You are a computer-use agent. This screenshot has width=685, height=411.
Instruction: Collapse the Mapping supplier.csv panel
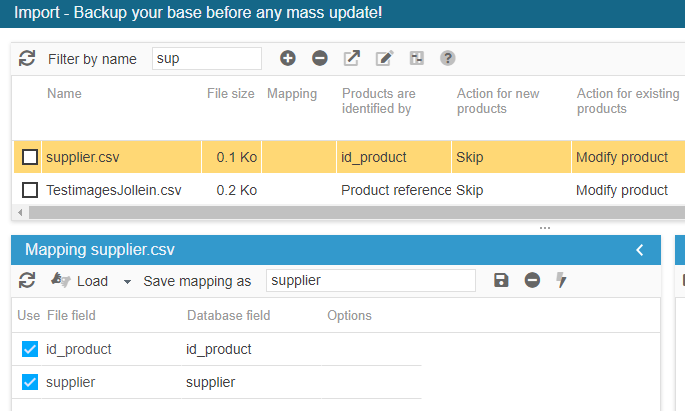point(640,250)
